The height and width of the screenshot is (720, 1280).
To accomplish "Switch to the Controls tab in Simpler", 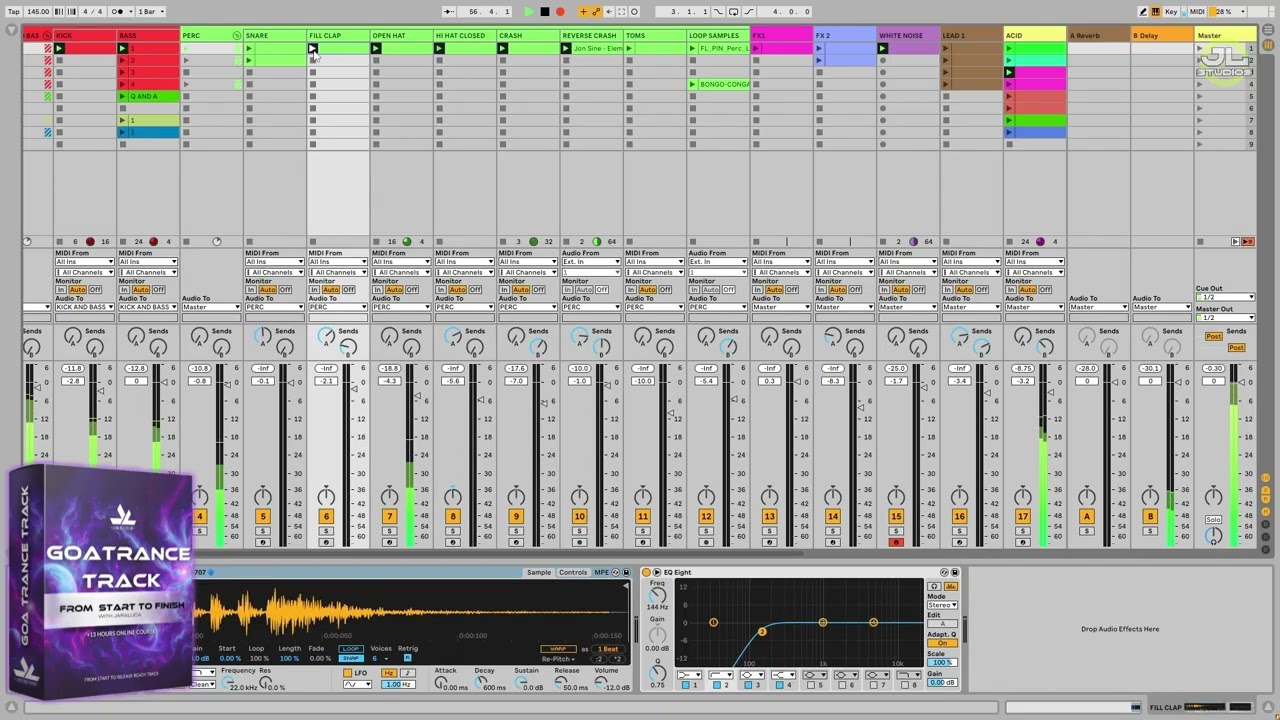I will [573, 573].
